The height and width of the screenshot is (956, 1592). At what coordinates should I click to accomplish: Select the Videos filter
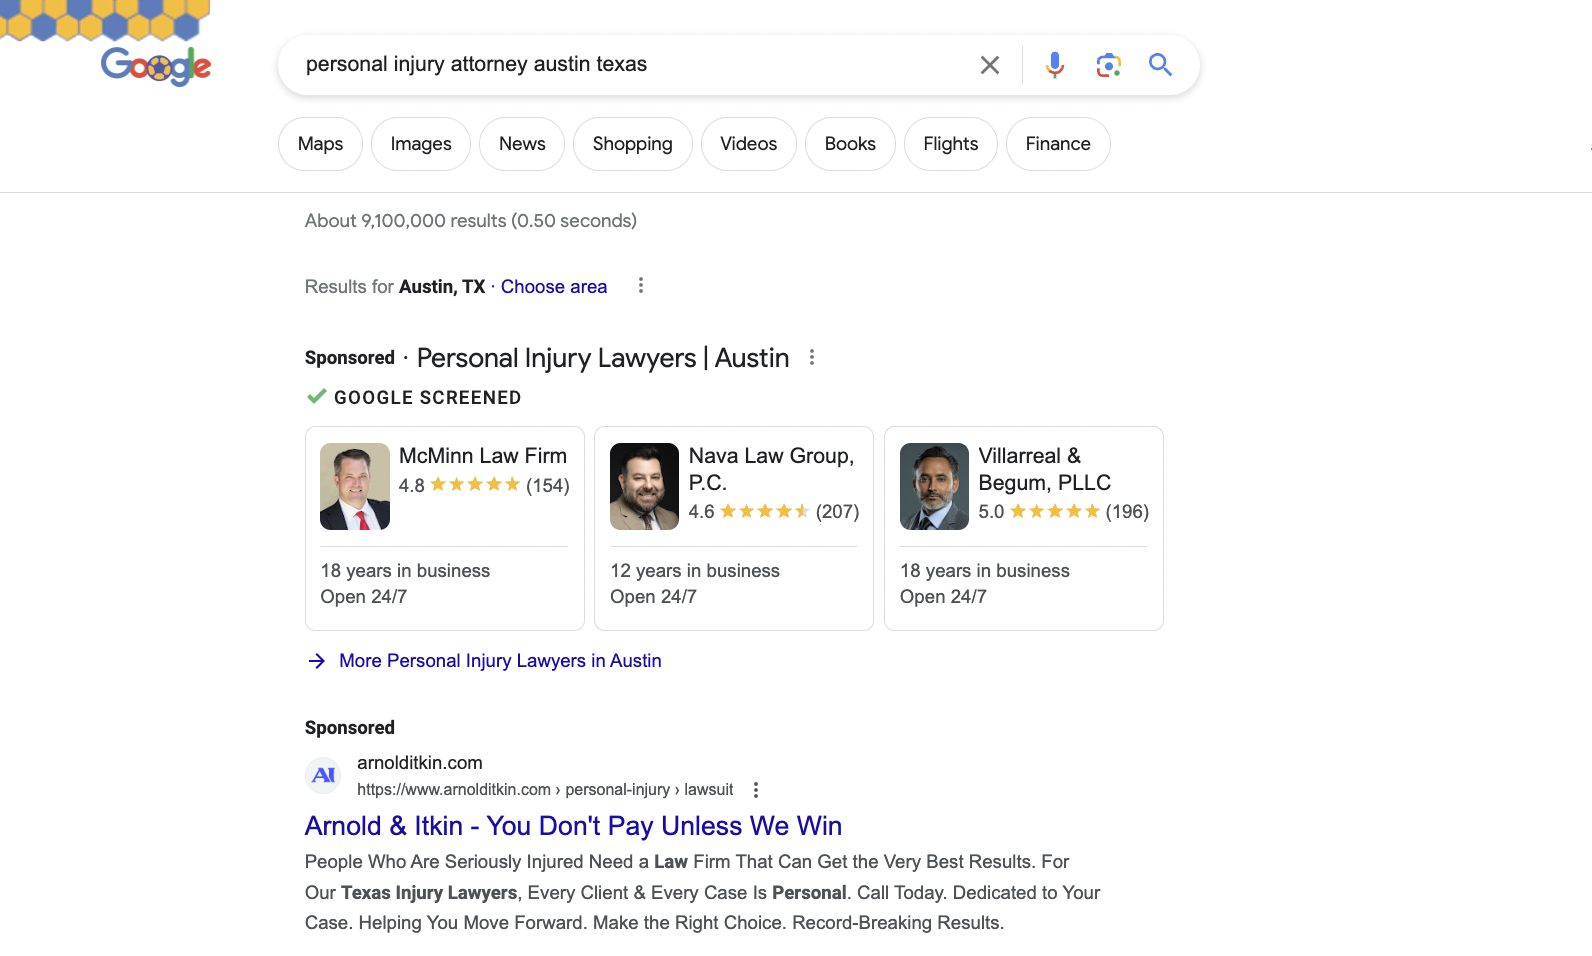pyautogui.click(x=748, y=144)
